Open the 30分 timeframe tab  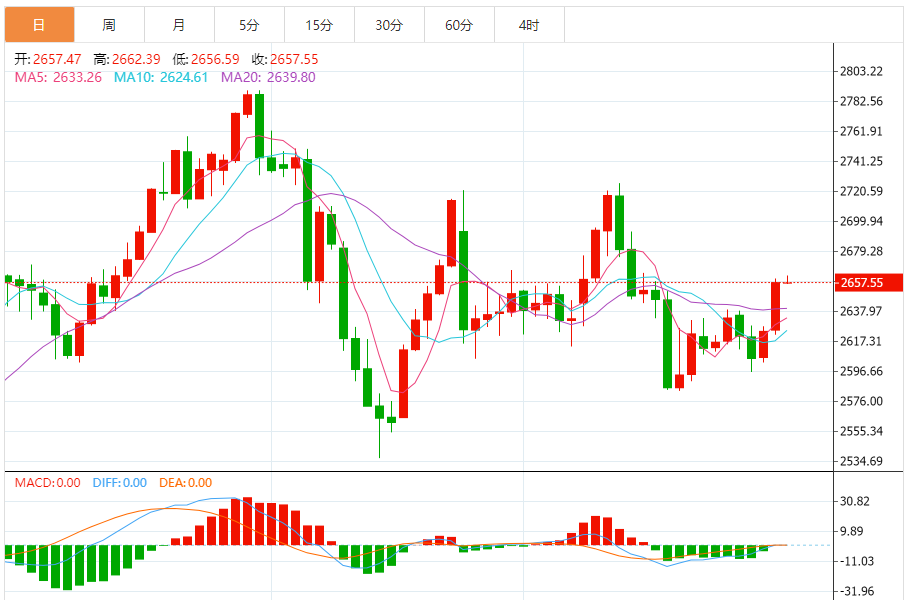click(389, 25)
